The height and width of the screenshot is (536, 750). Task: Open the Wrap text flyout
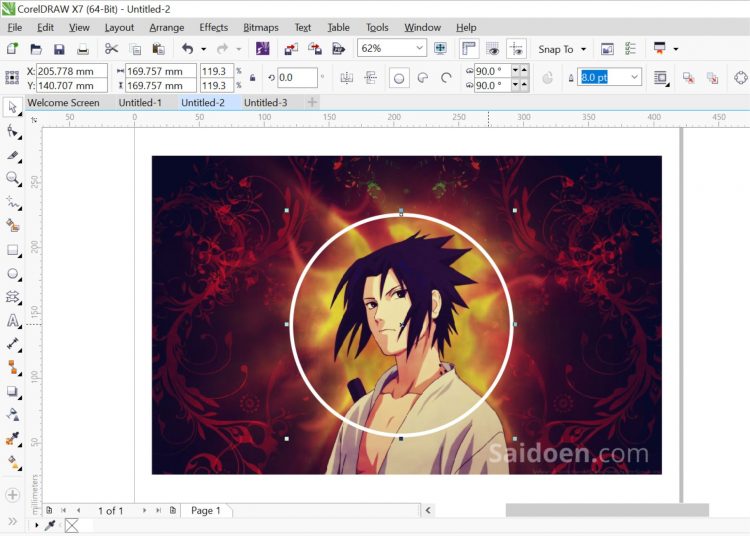661,78
